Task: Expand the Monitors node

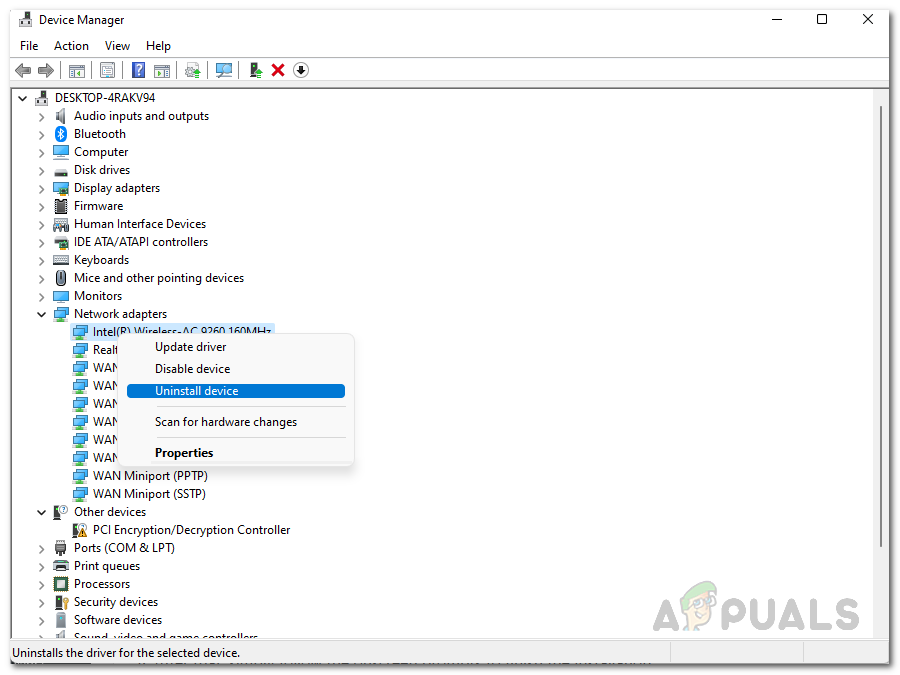Action: [41, 297]
